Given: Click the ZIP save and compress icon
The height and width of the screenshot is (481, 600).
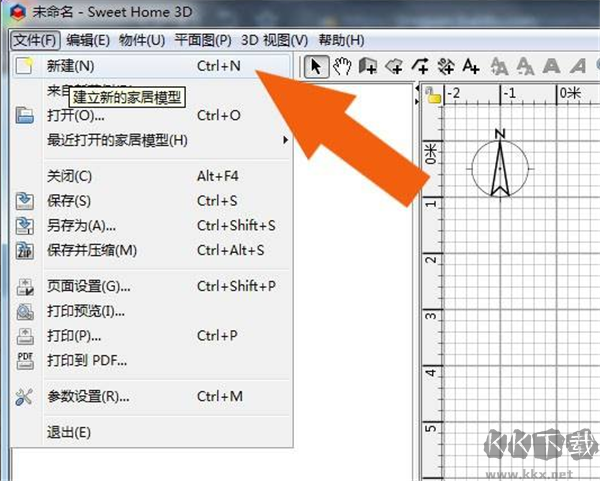Looking at the screenshot, I should point(24,251).
